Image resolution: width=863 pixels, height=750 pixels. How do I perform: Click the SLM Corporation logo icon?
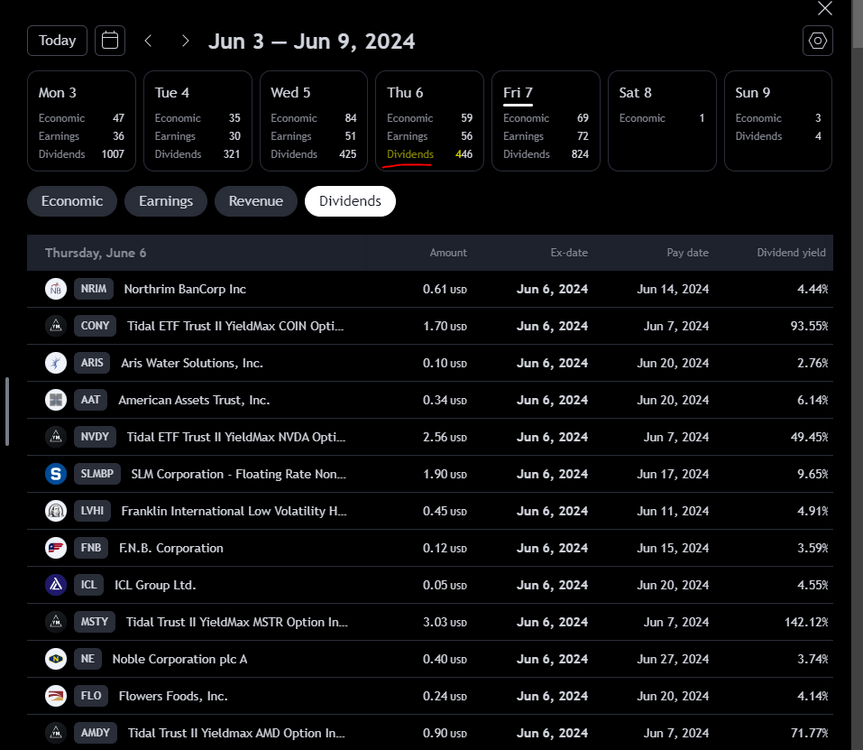56,474
